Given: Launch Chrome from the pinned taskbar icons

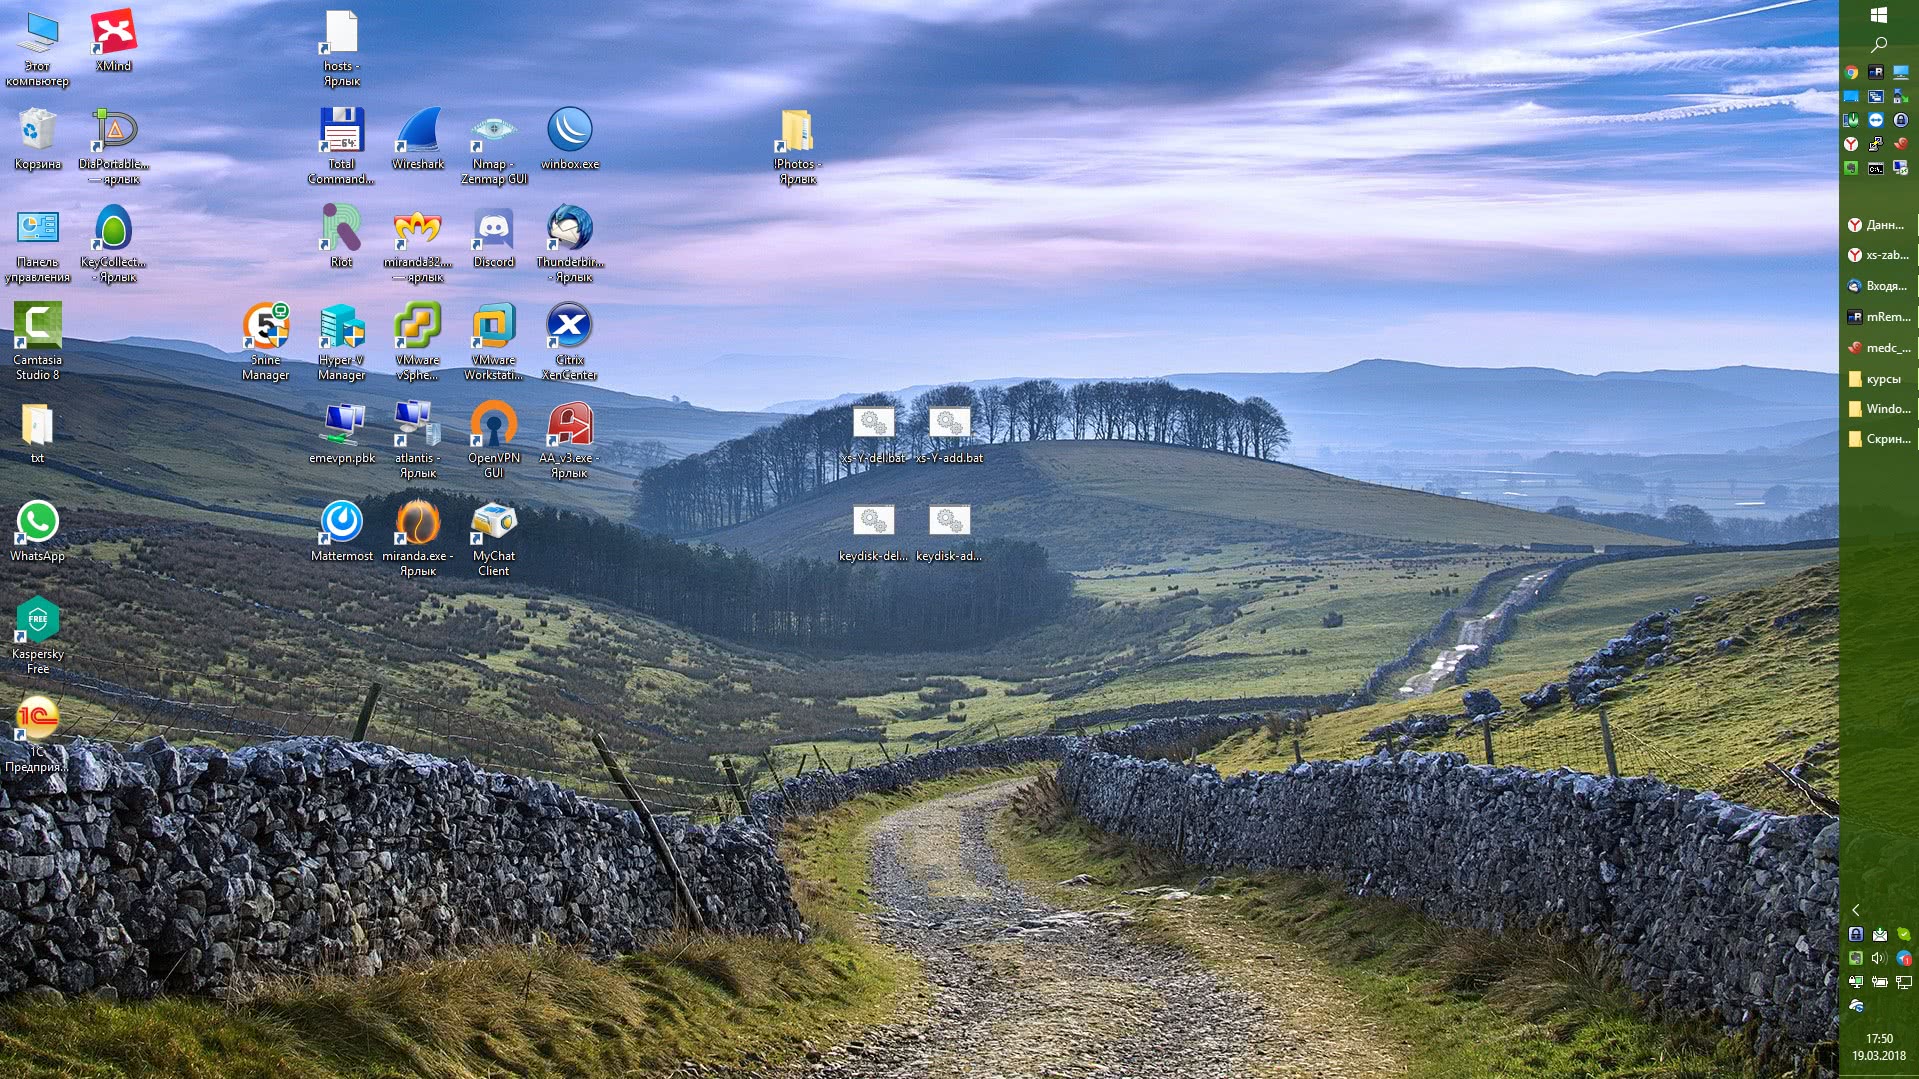Looking at the screenshot, I should pyautogui.click(x=1852, y=72).
